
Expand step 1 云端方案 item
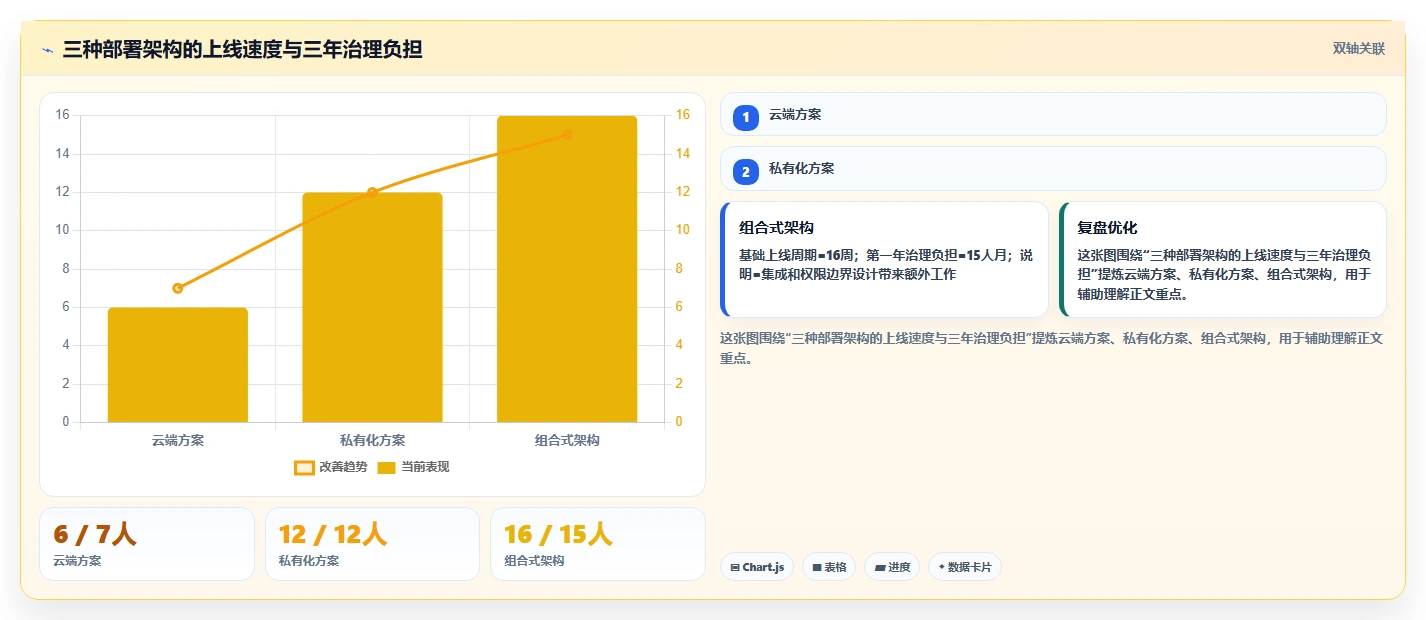(1053, 115)
